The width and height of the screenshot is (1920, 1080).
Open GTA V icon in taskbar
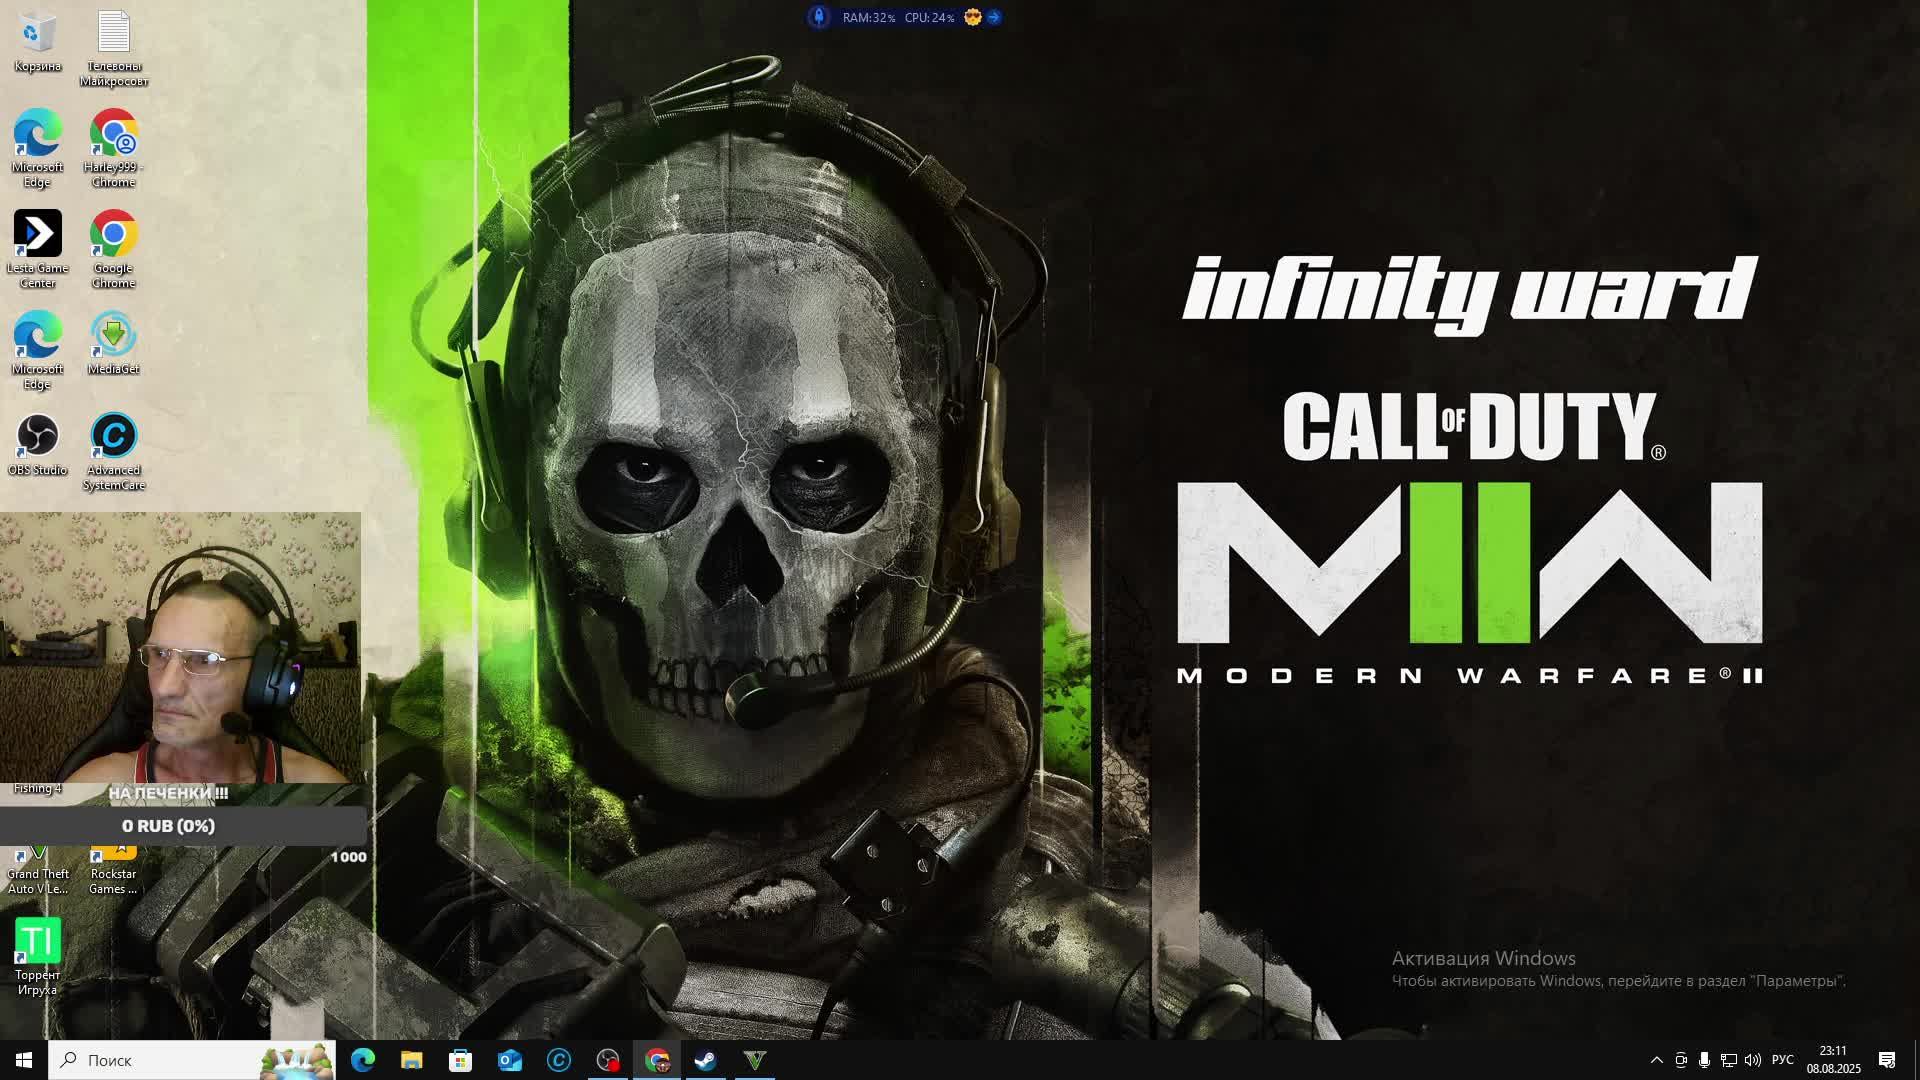point(755,1060)
